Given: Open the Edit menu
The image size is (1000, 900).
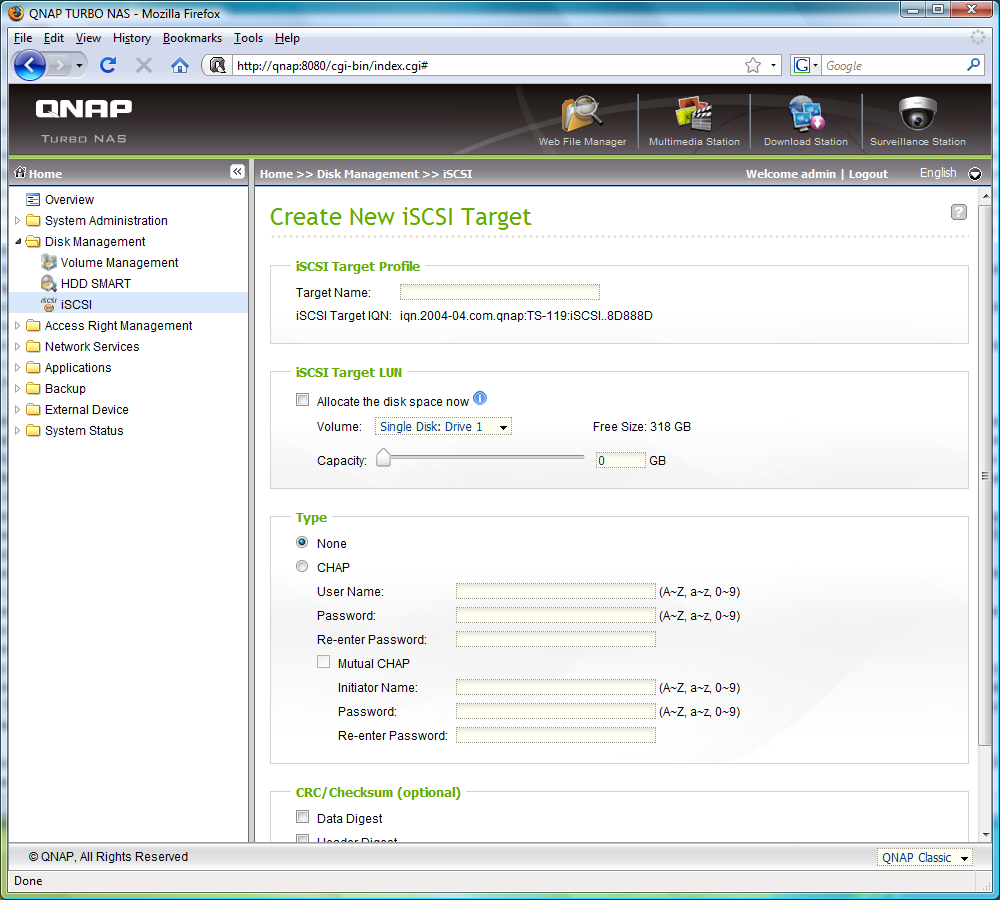Looking at the screenshot, I should (54, 38).
